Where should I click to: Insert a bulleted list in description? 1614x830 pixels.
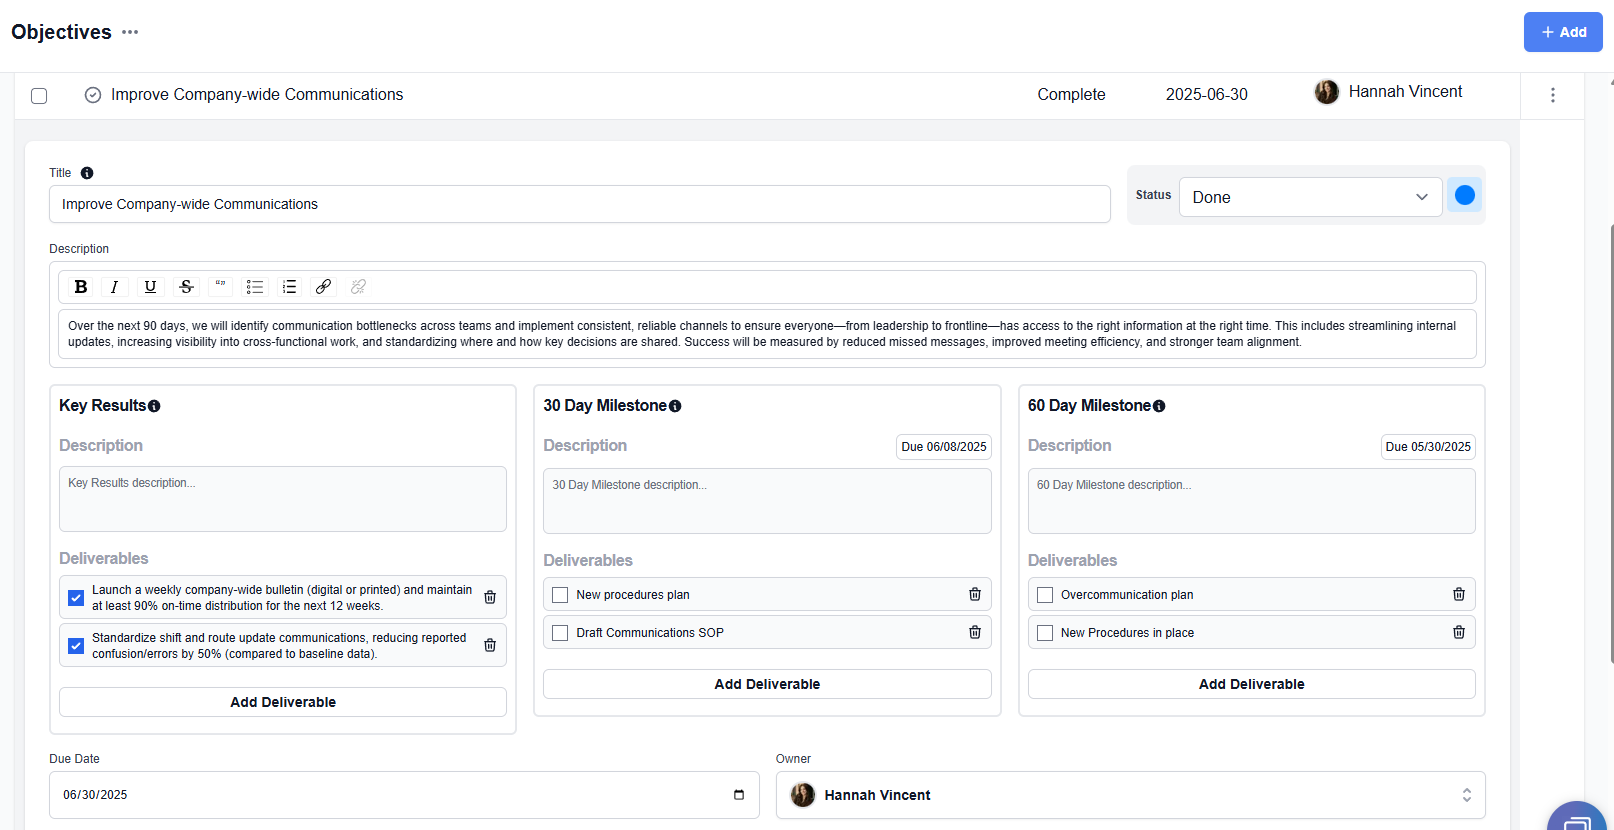(255, 287)
